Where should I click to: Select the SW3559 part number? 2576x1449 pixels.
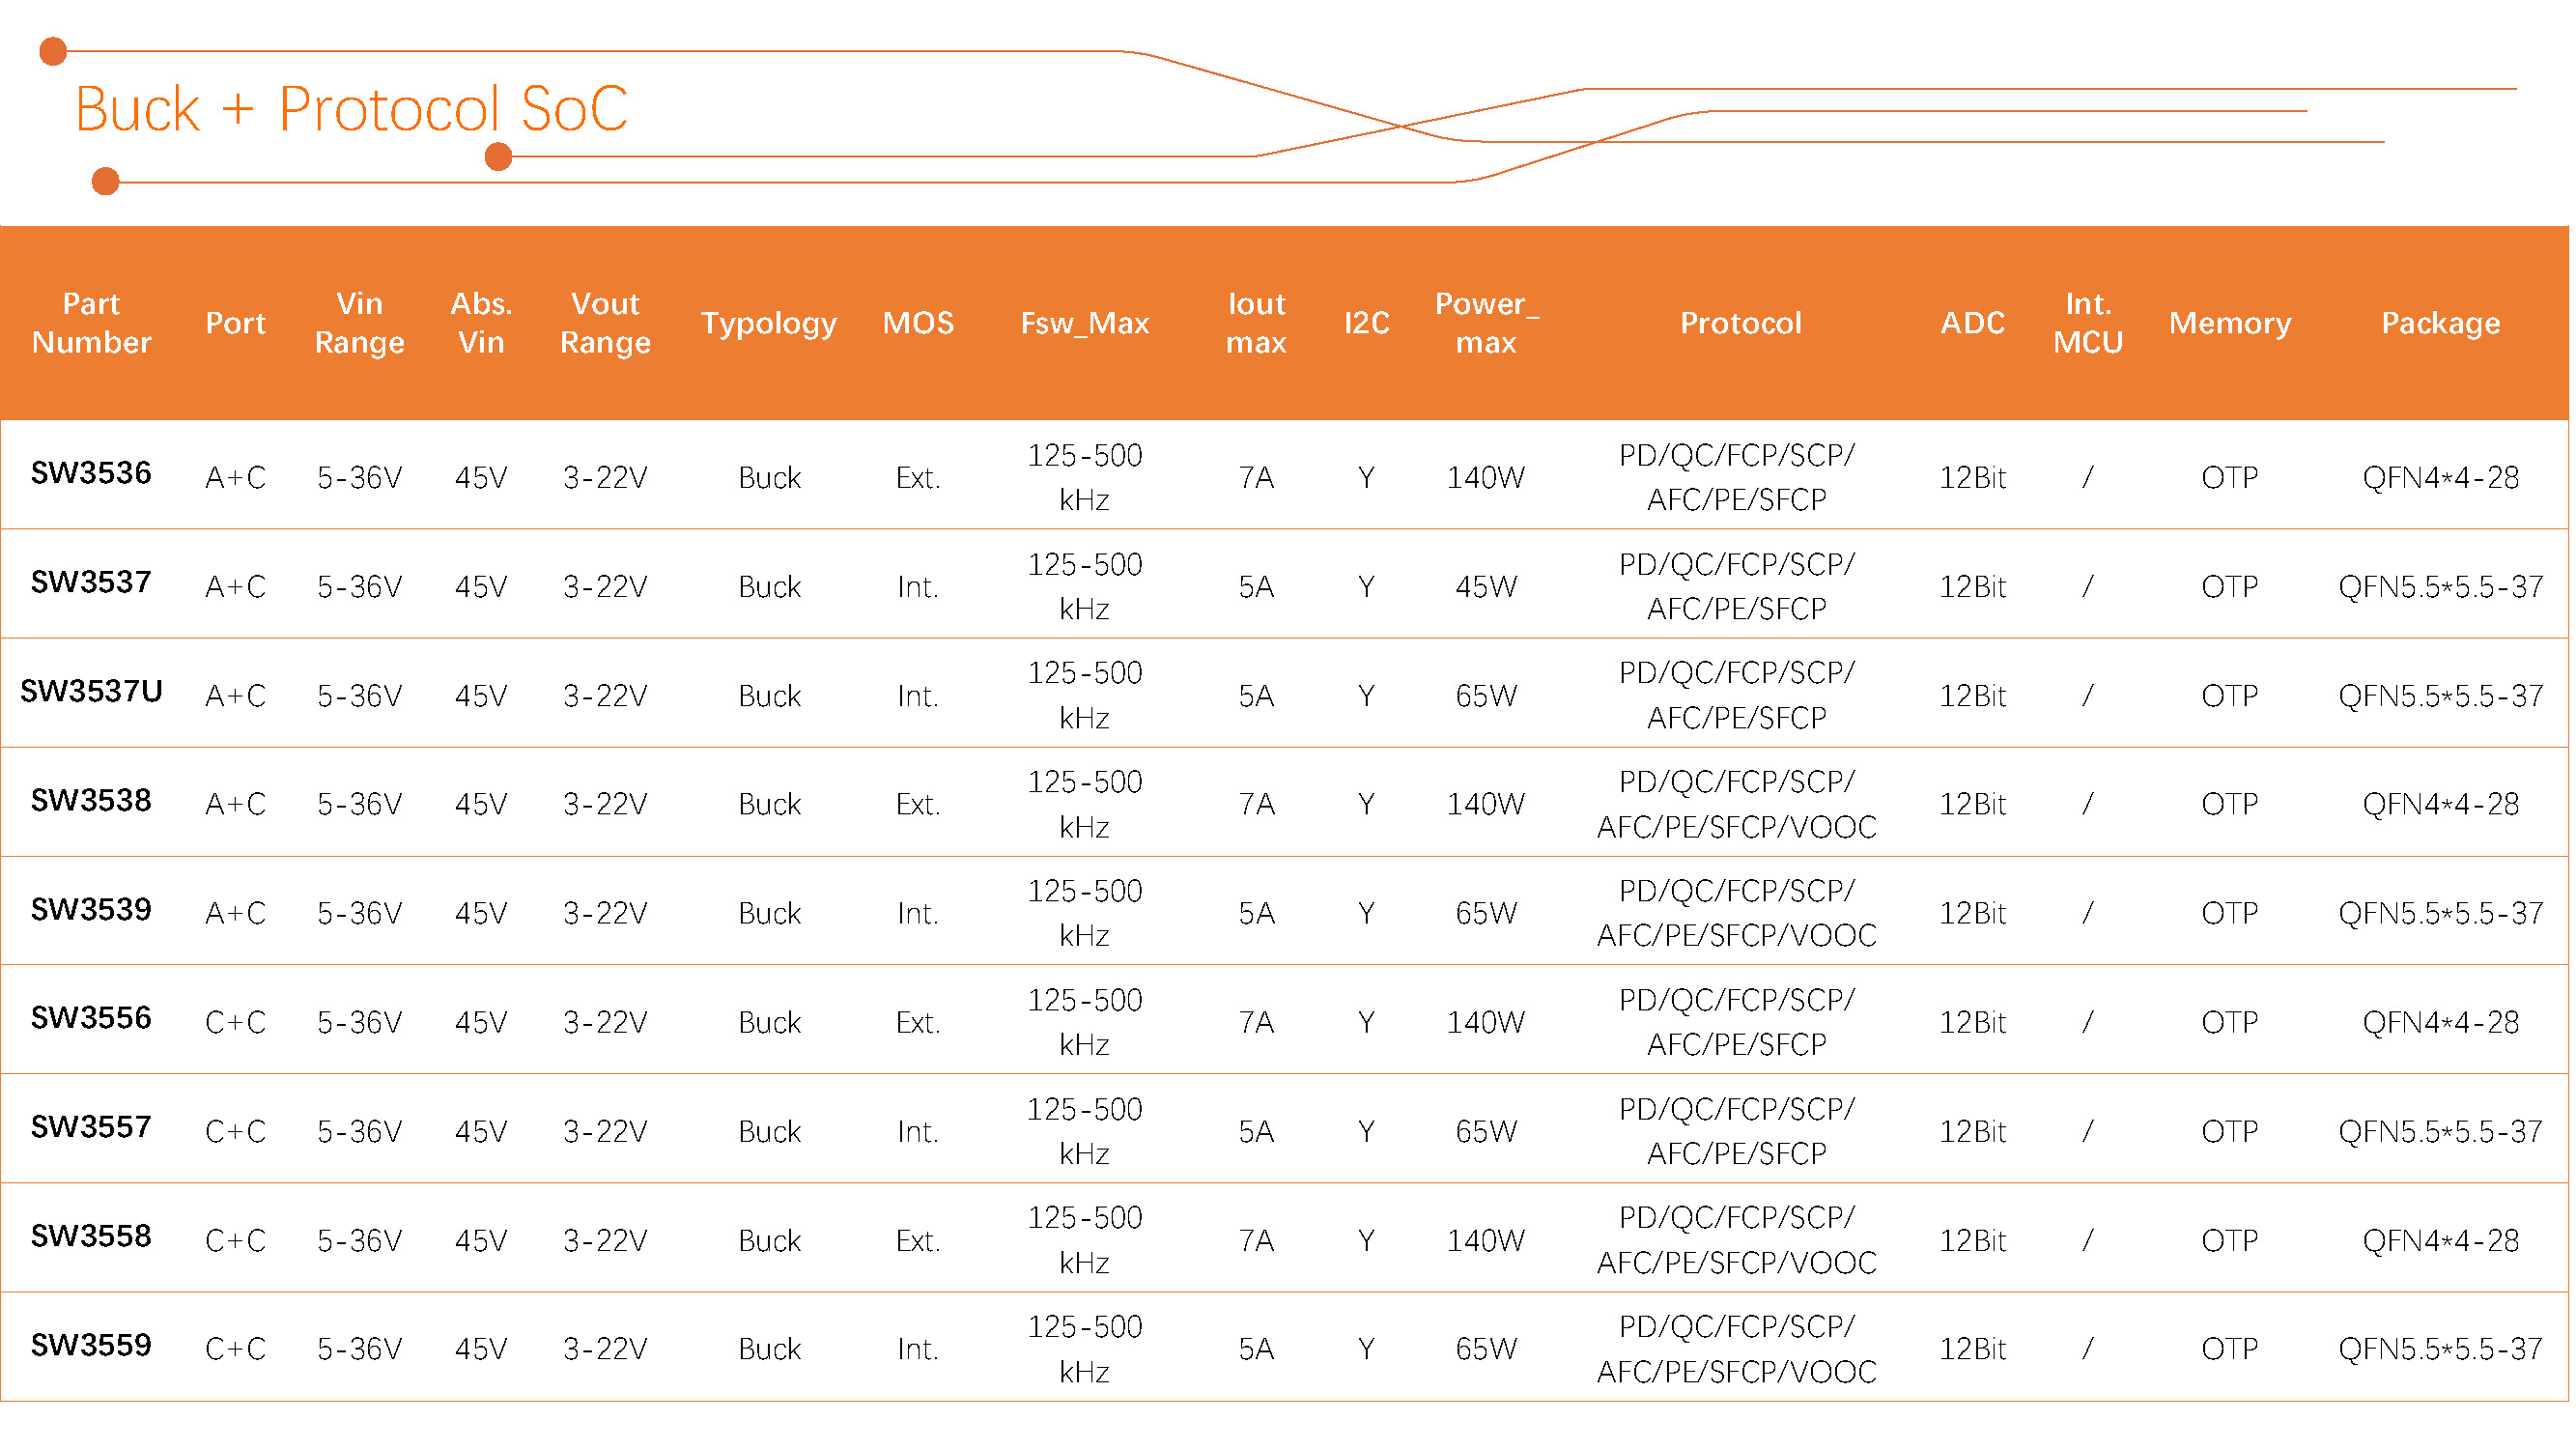tap(91, 1346)
